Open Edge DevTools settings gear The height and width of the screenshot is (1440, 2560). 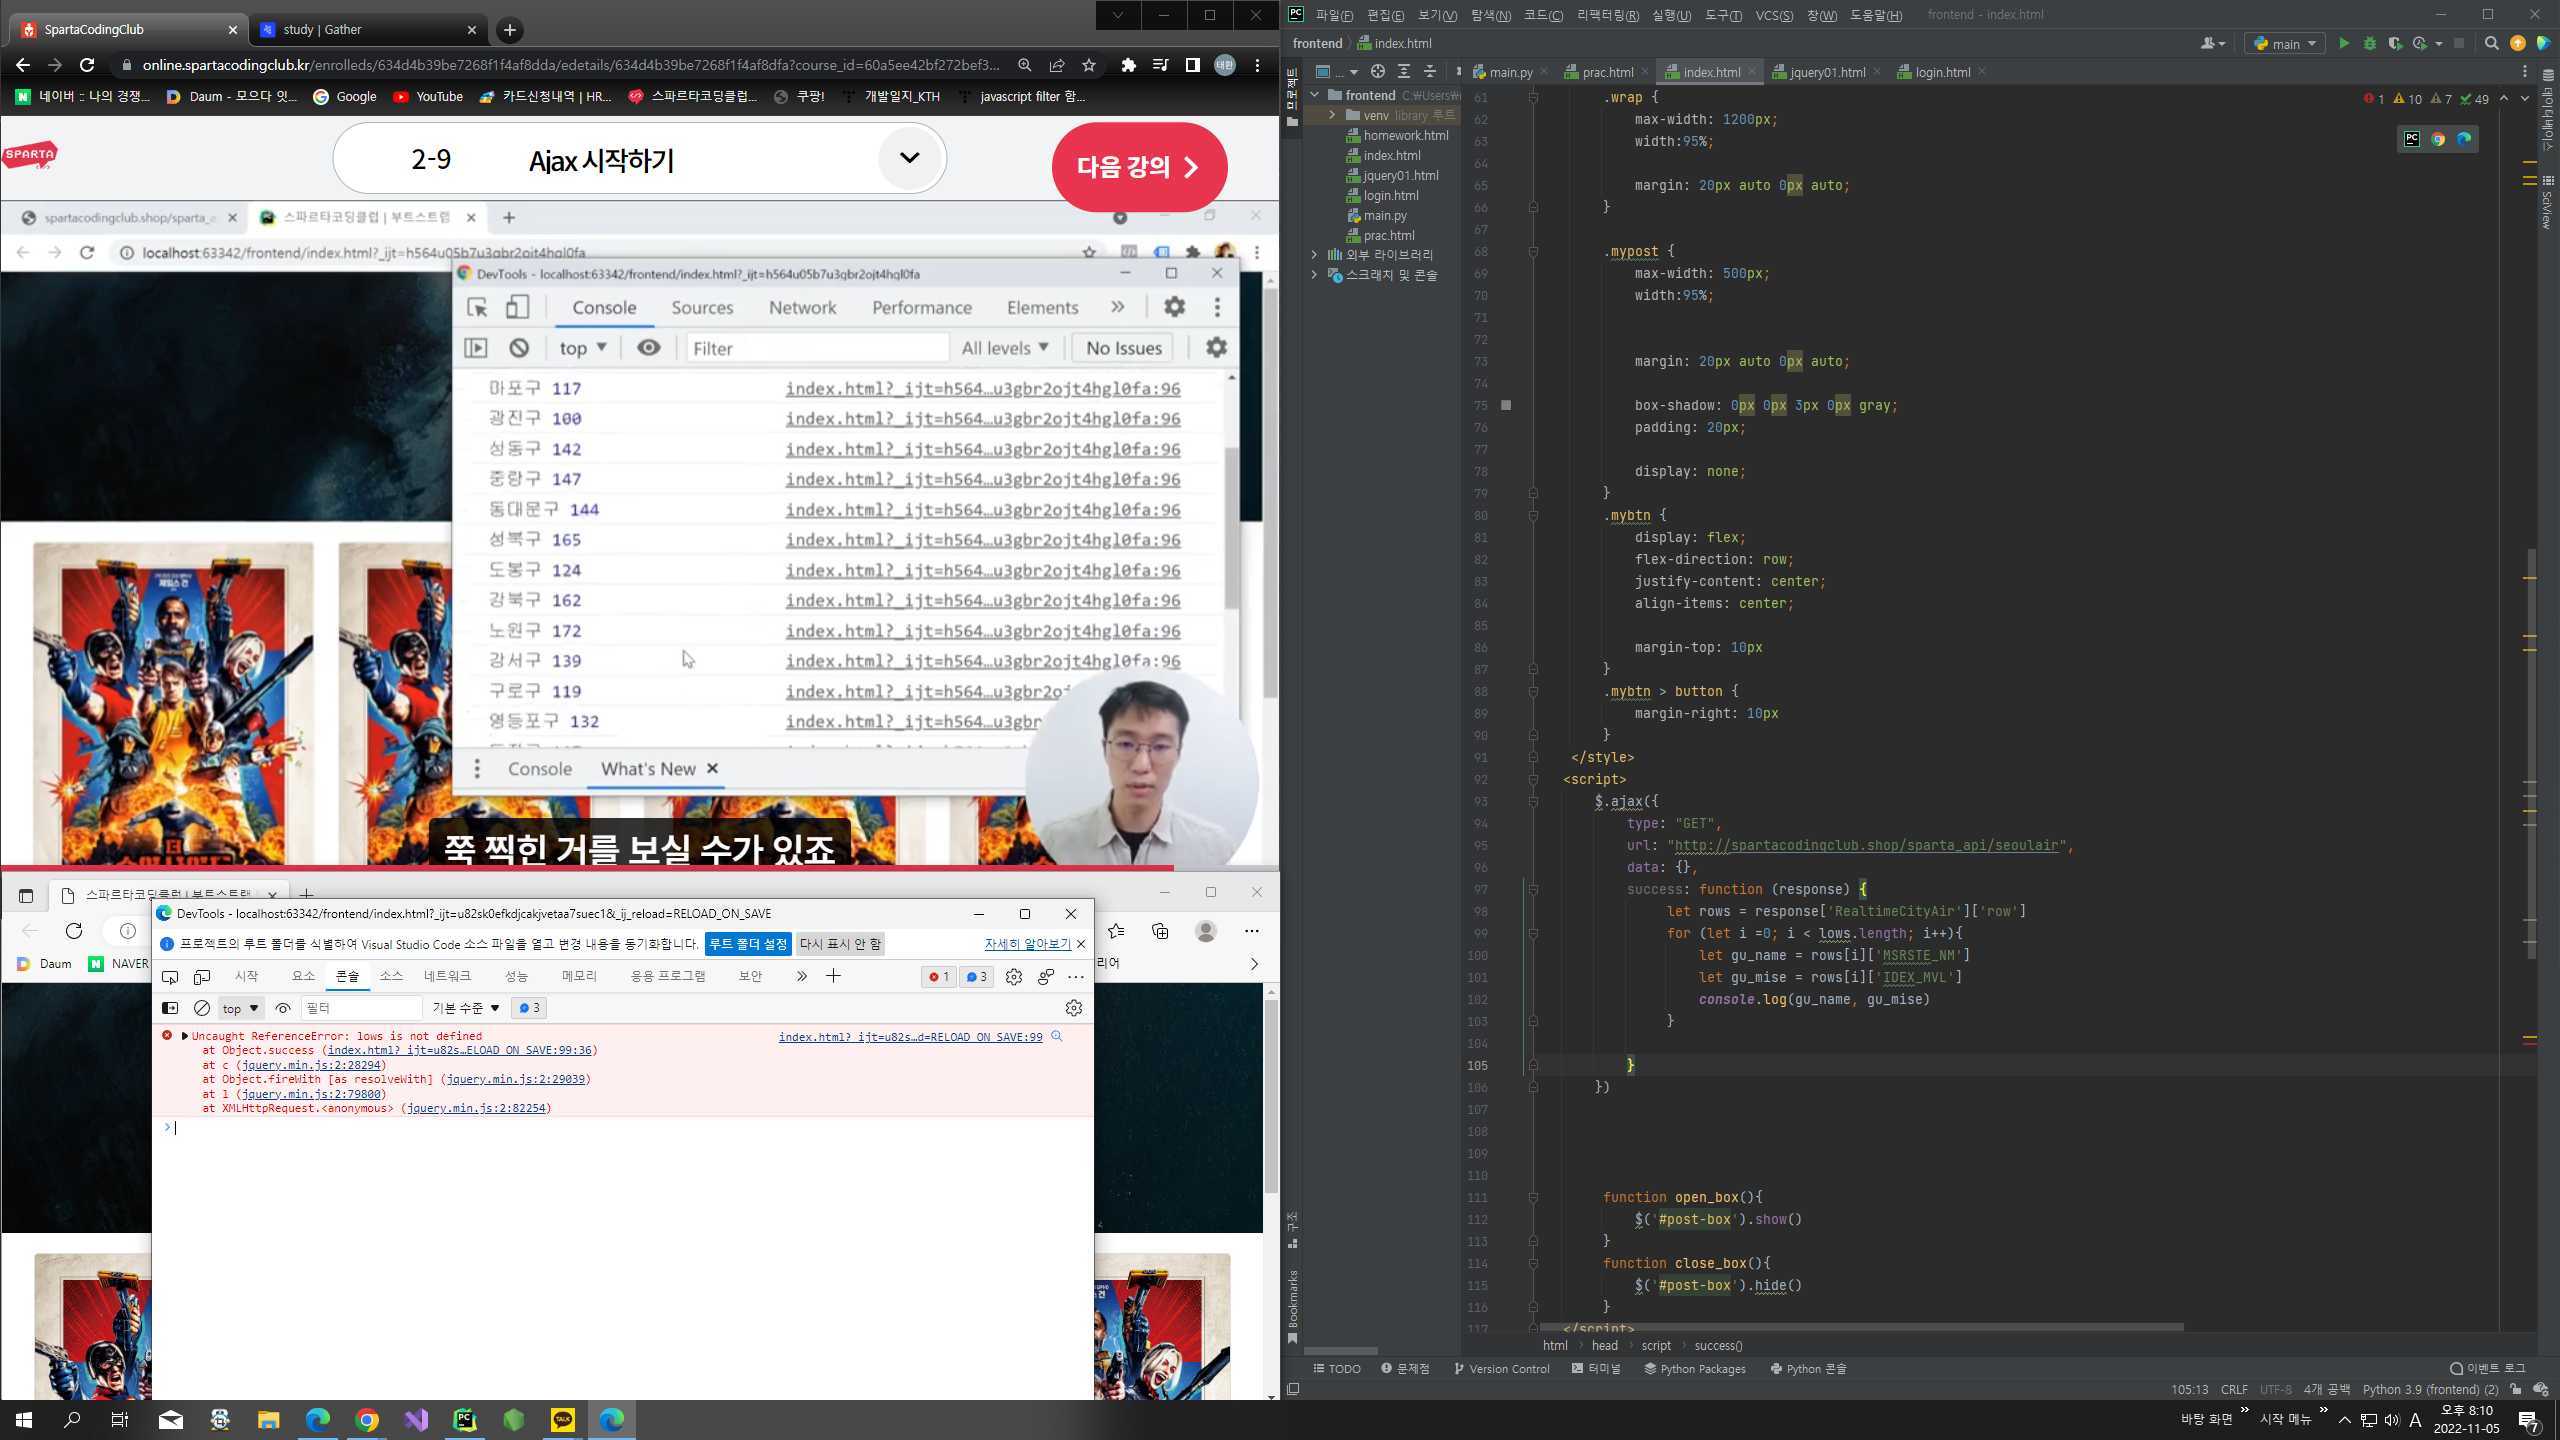(1014, 977)
